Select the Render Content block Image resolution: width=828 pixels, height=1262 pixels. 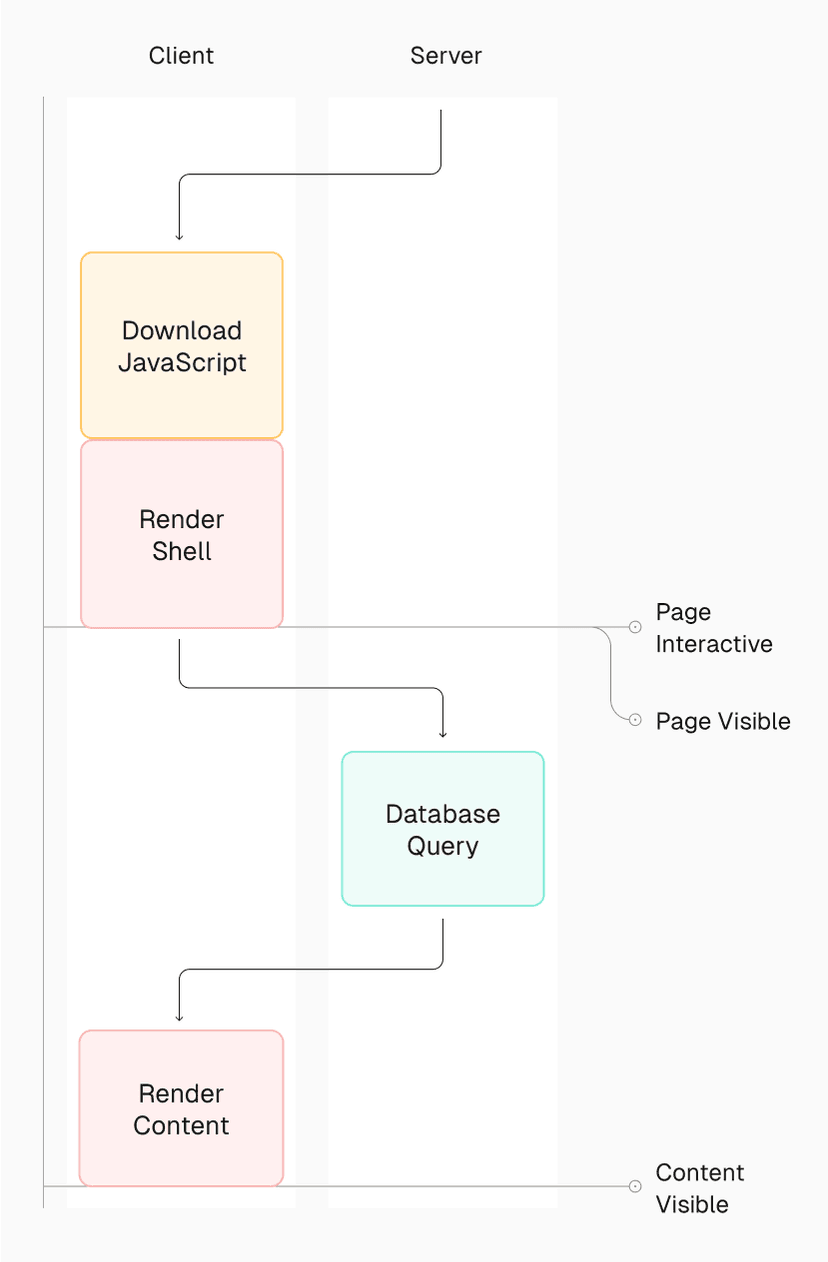click(181, 1108)
